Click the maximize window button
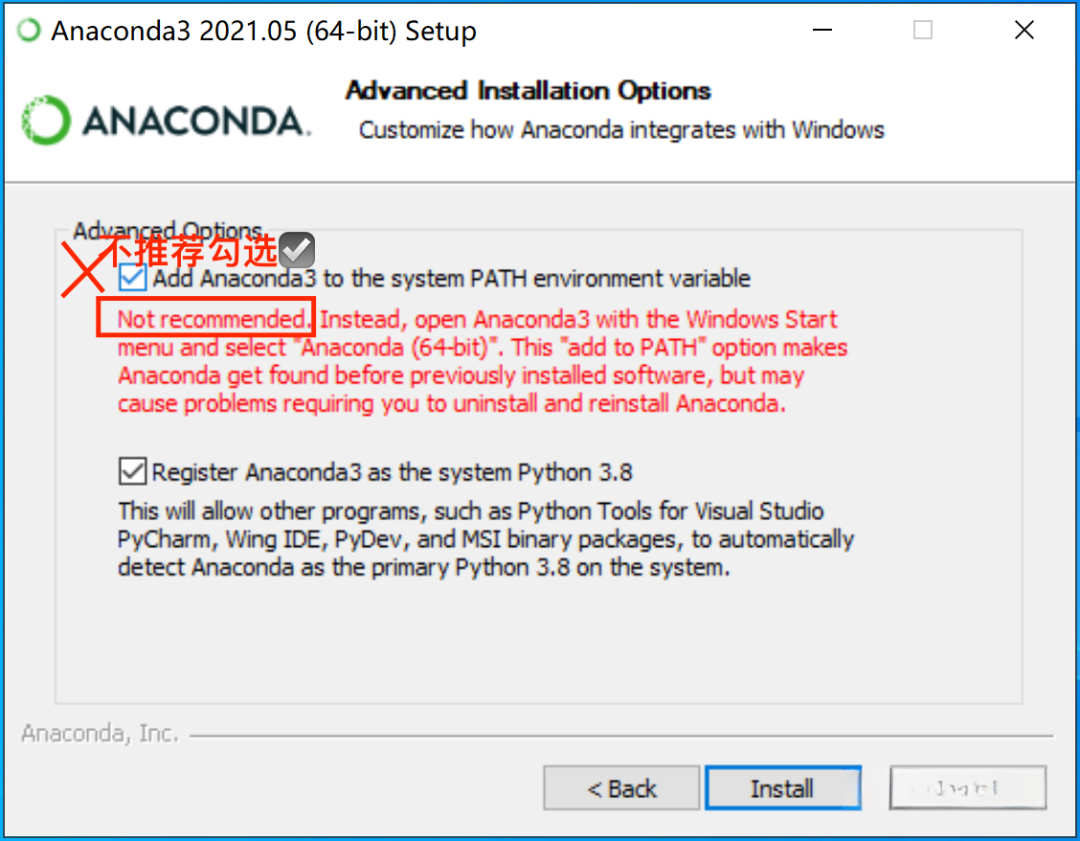 (x=922, y=31)
